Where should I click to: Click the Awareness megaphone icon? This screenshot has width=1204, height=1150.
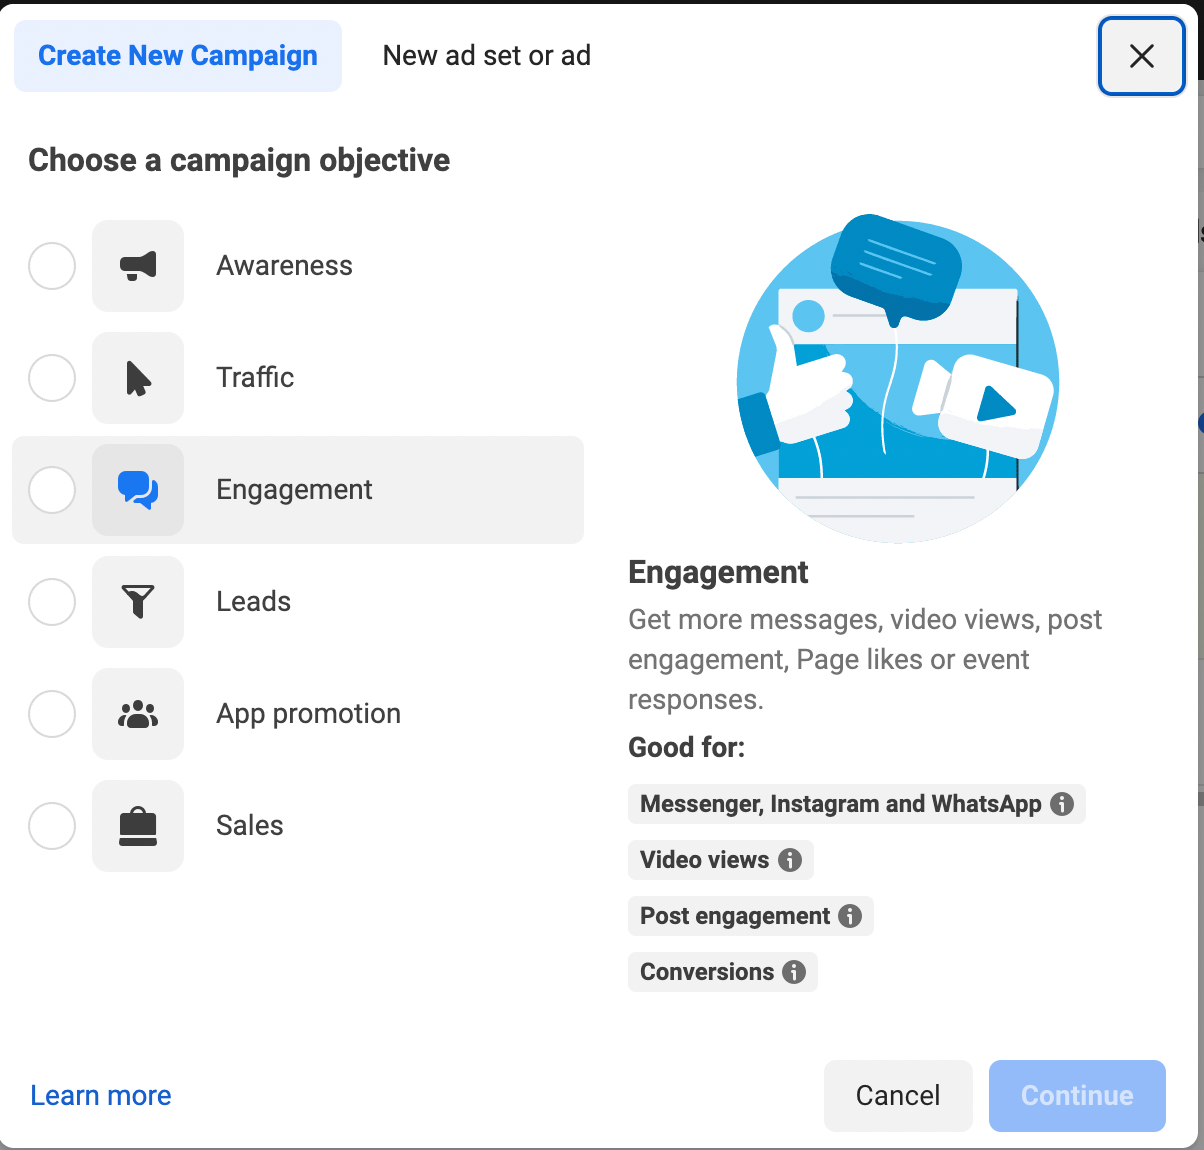click(x=138, y=266)
